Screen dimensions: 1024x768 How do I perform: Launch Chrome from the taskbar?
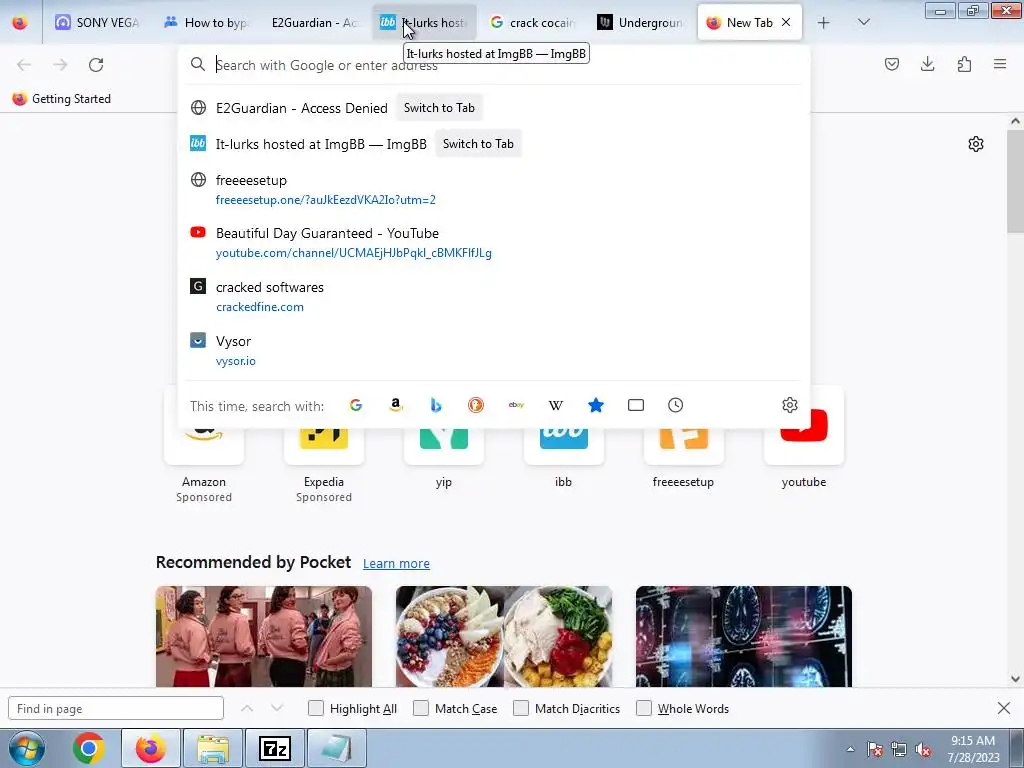[x=89, y=748]
